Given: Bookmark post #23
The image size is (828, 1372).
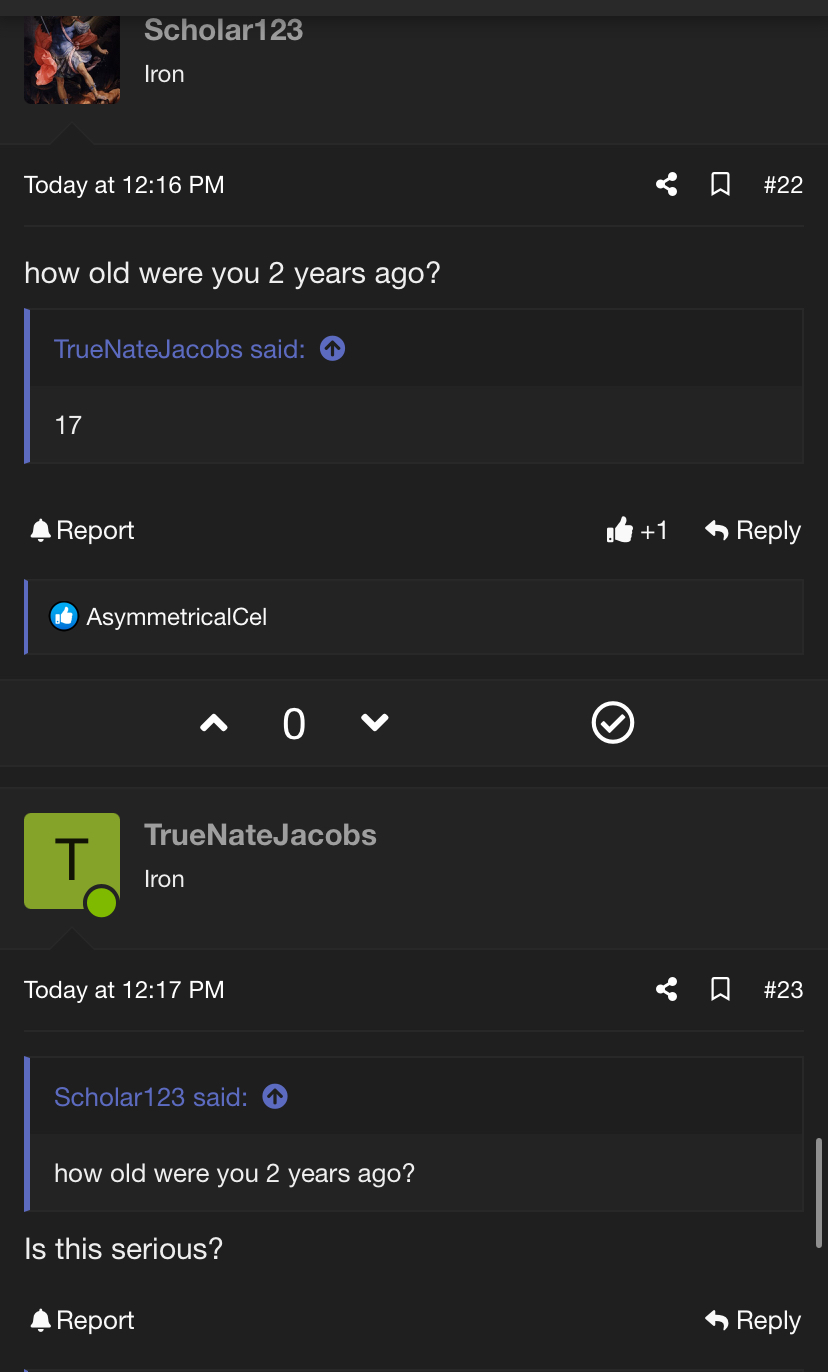Looking at the screenshot, I should click(x=720, y=990).
